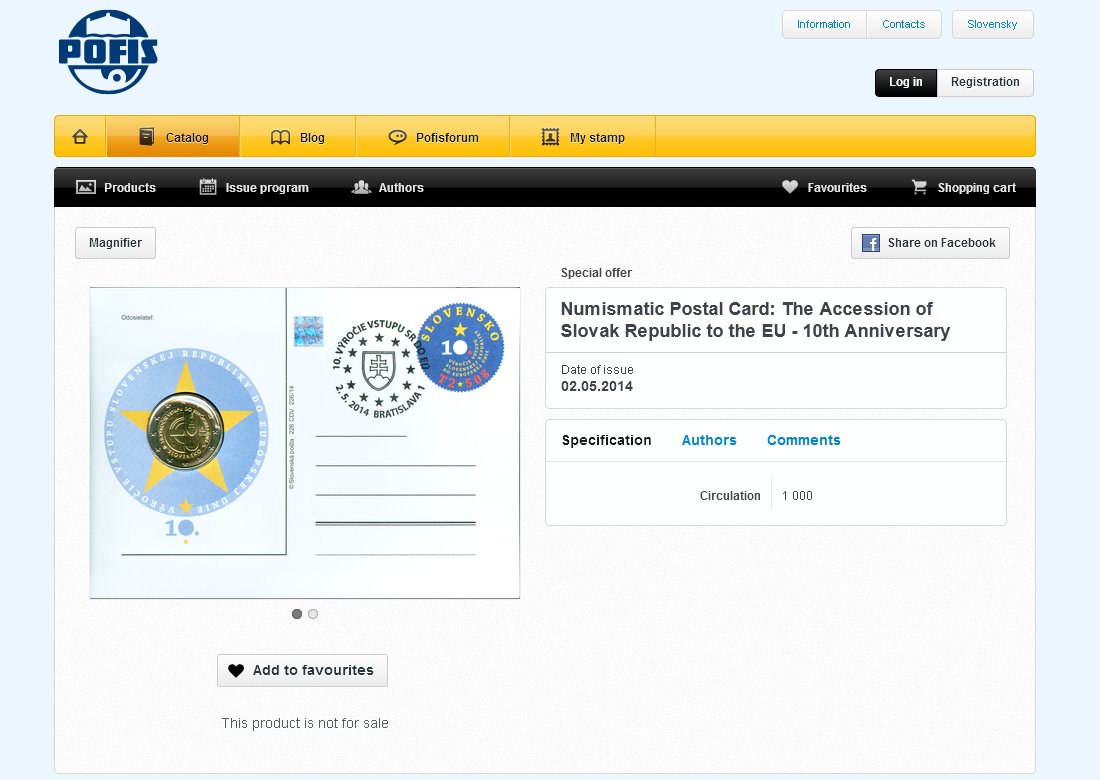Click the Pofisforum speech bubble icon

397,137
